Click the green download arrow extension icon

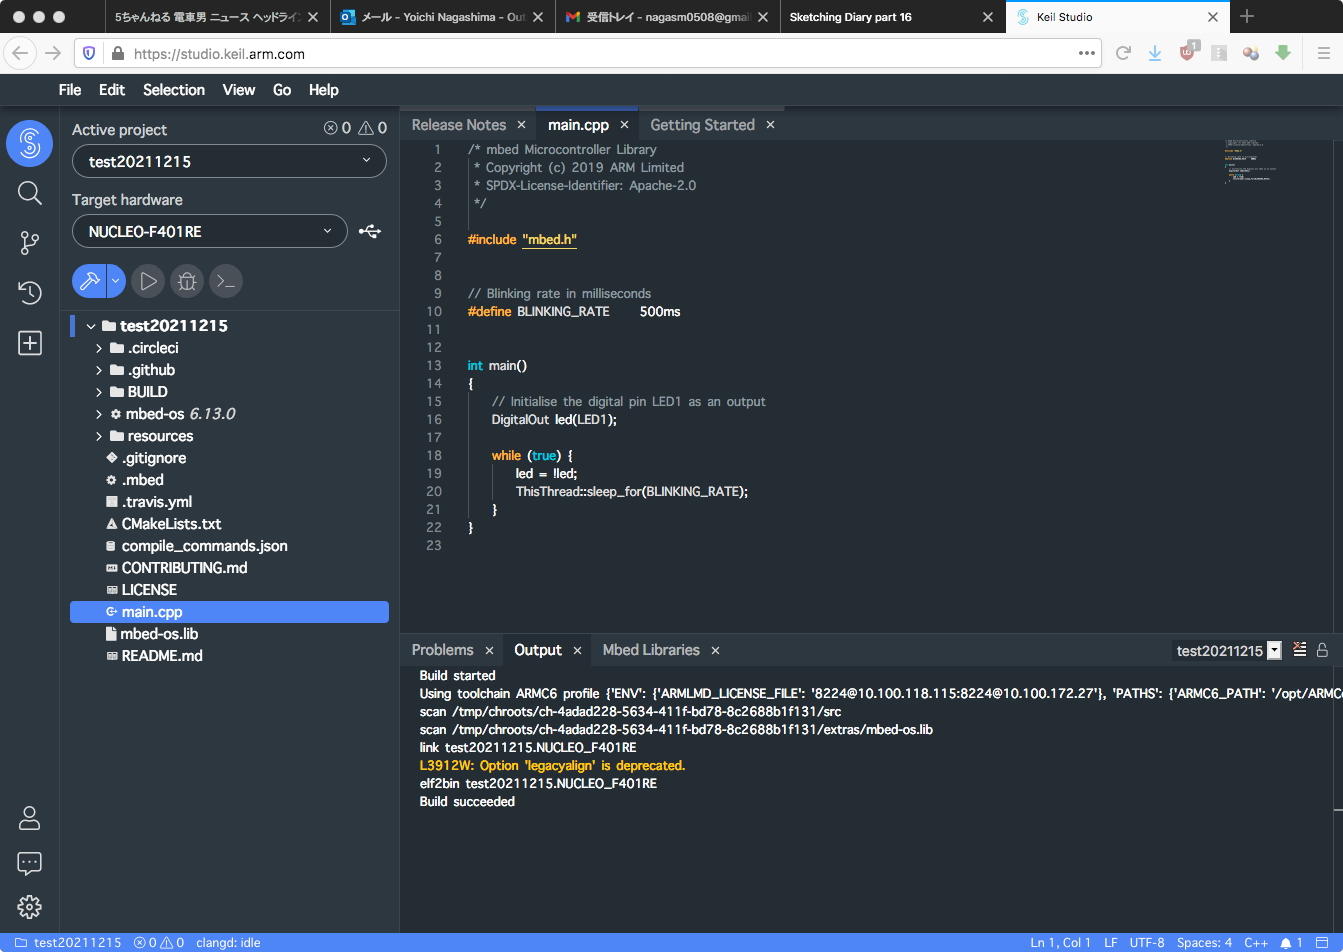pos(1283,54)
